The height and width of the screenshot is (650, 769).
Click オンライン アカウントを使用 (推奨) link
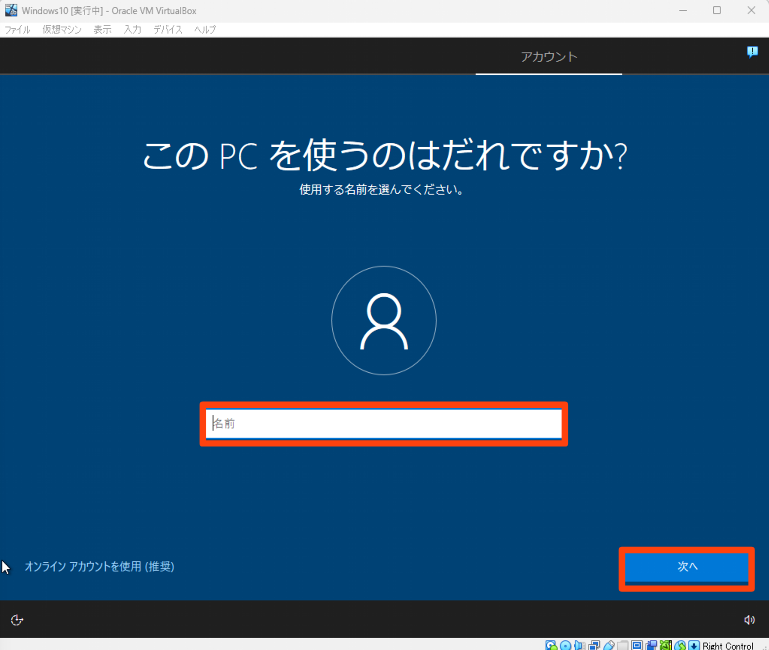point(100,567)
